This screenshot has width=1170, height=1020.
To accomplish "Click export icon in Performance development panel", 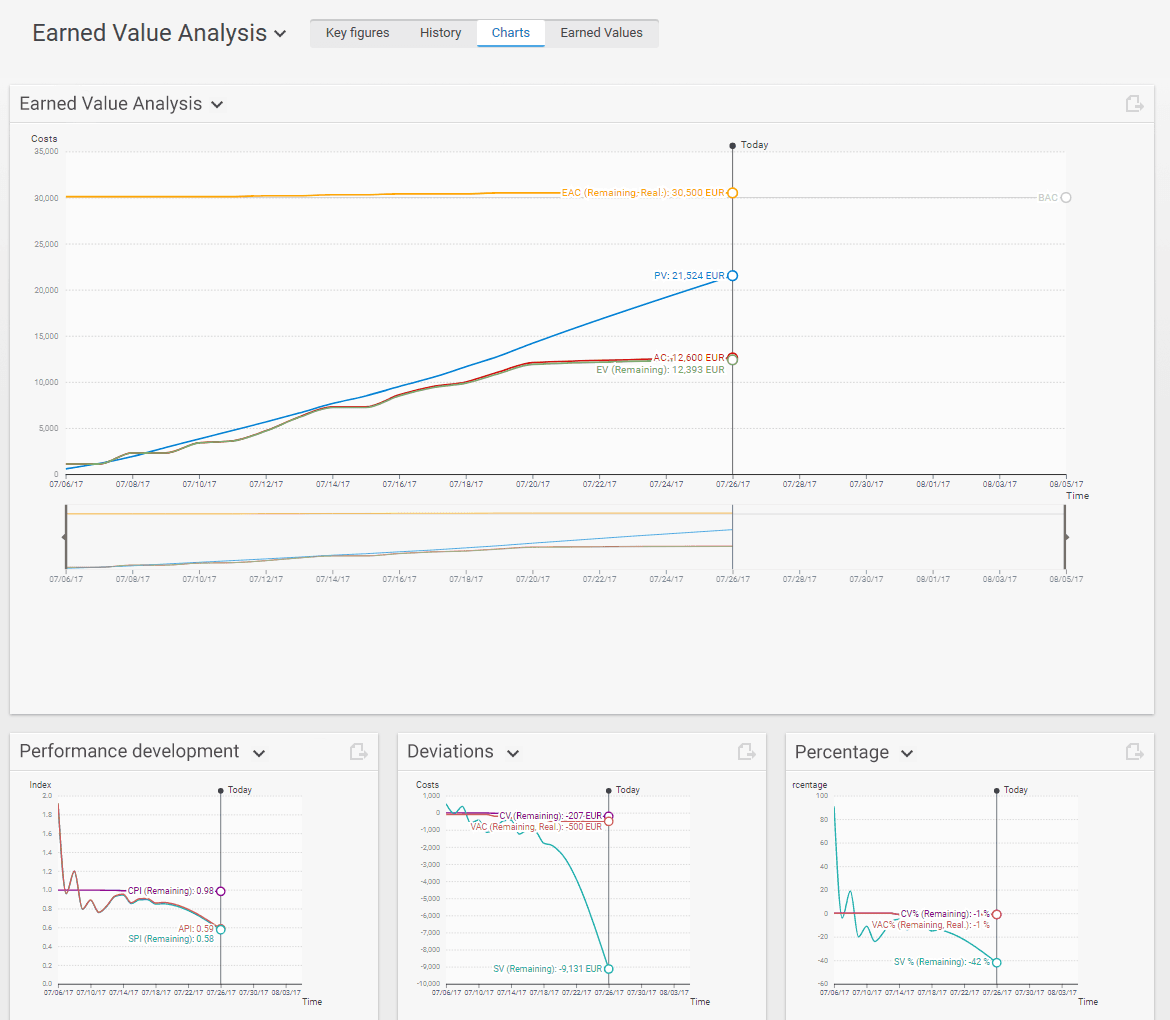I will 359,752.
